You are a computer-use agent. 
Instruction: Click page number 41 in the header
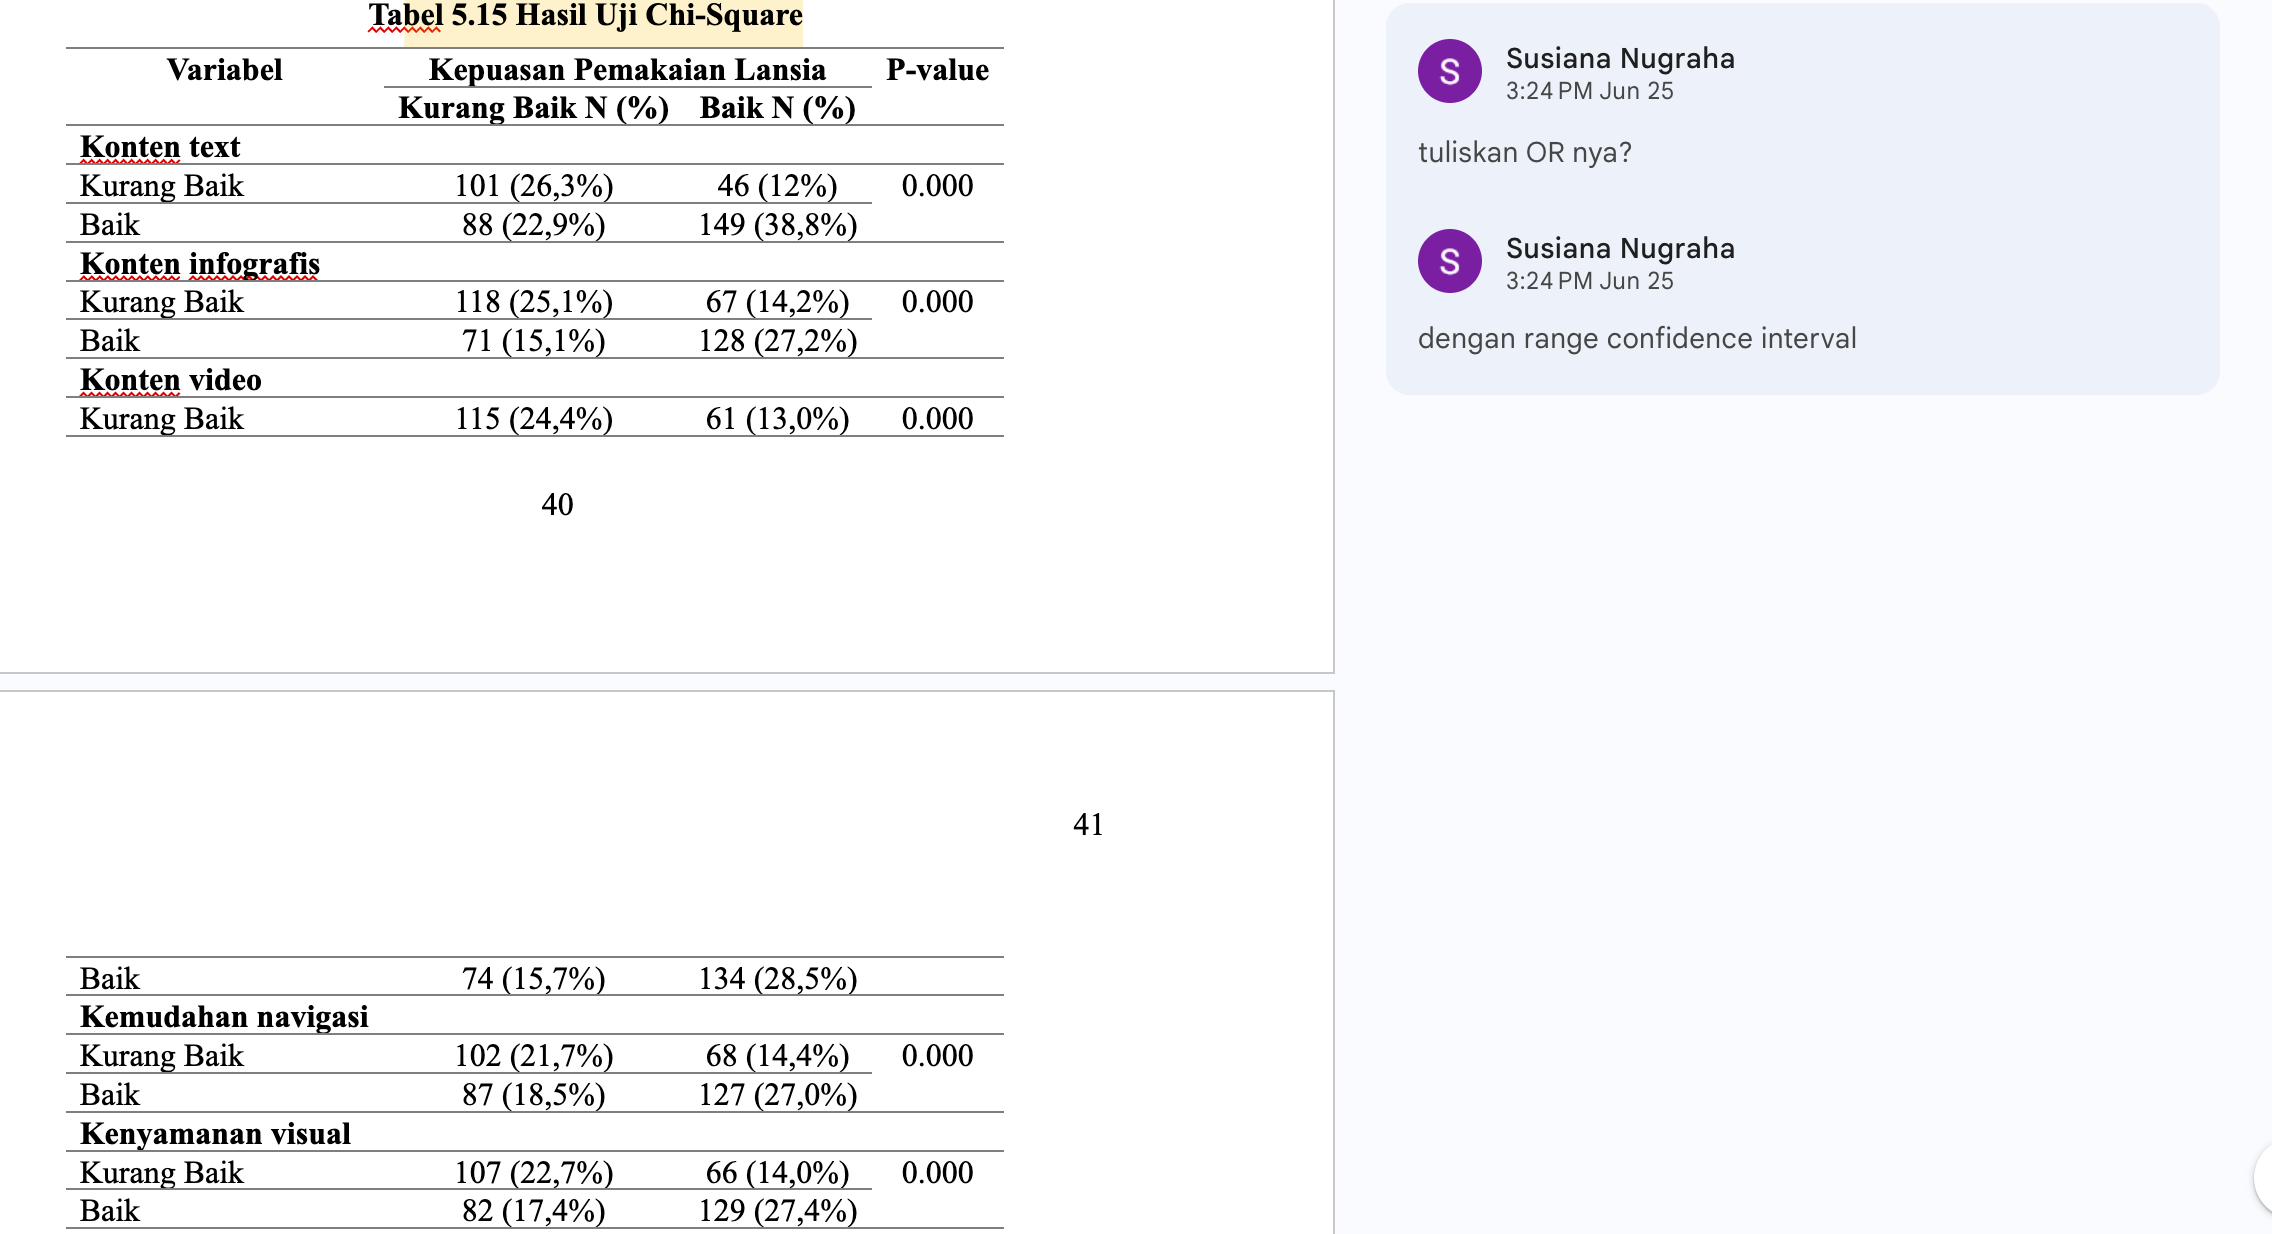[1088, 825]
